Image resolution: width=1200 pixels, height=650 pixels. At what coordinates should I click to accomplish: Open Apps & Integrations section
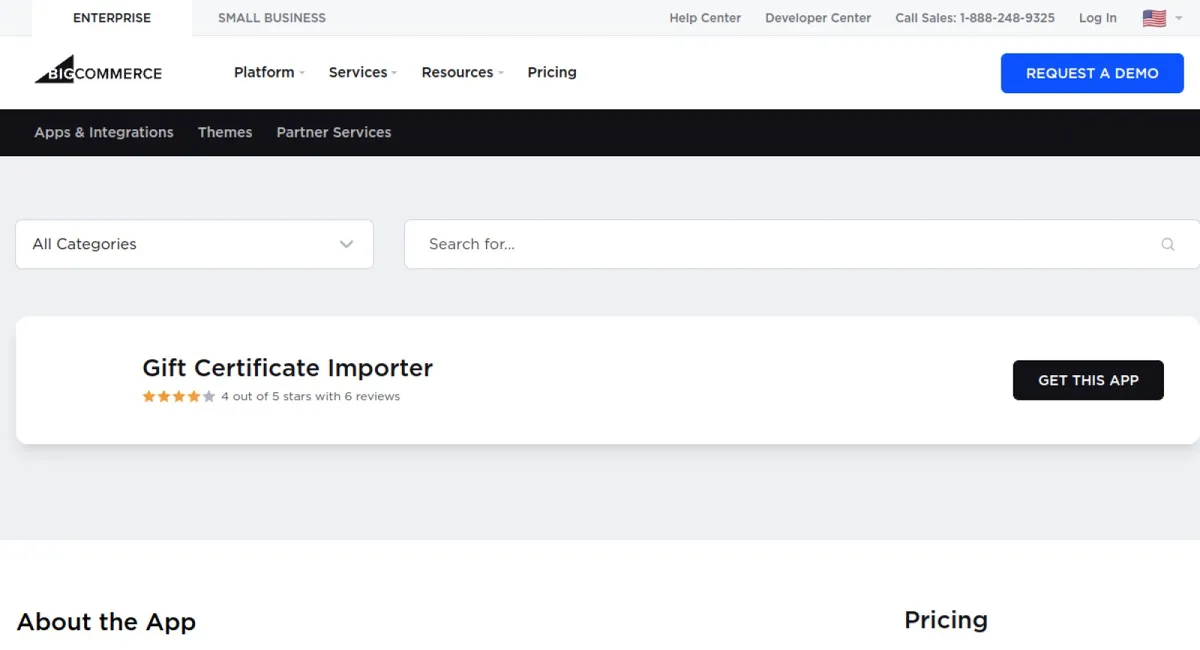coord(104,132)
